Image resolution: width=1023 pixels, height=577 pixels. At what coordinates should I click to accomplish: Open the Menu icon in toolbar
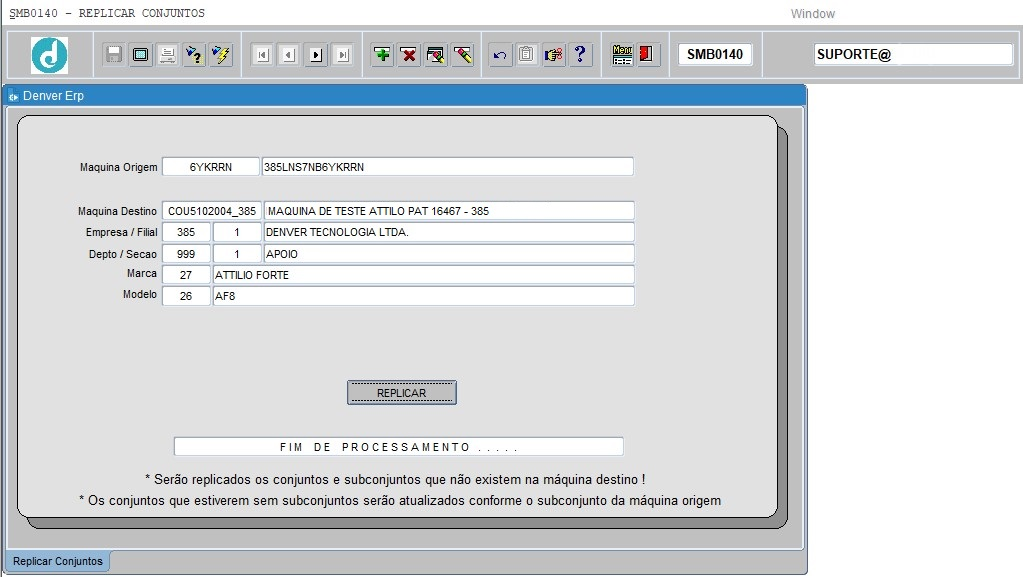tap(622, 55)
